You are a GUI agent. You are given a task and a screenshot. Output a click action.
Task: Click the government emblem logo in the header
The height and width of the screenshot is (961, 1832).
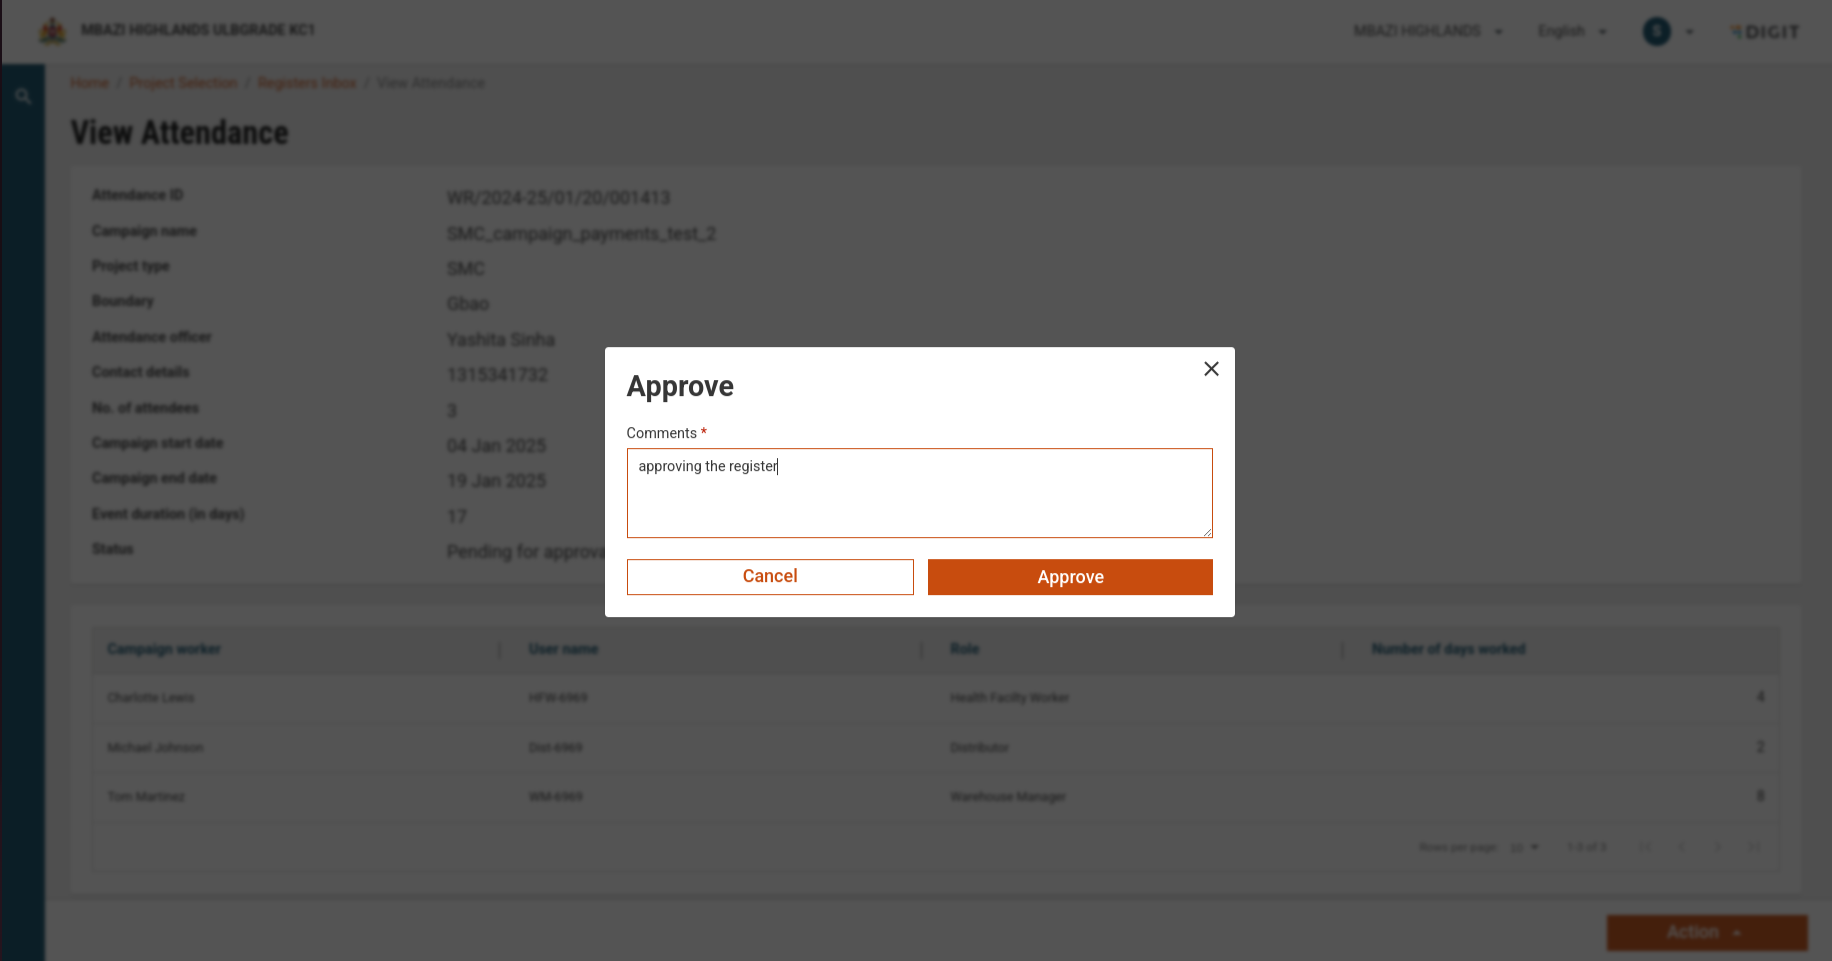[52, 31]
